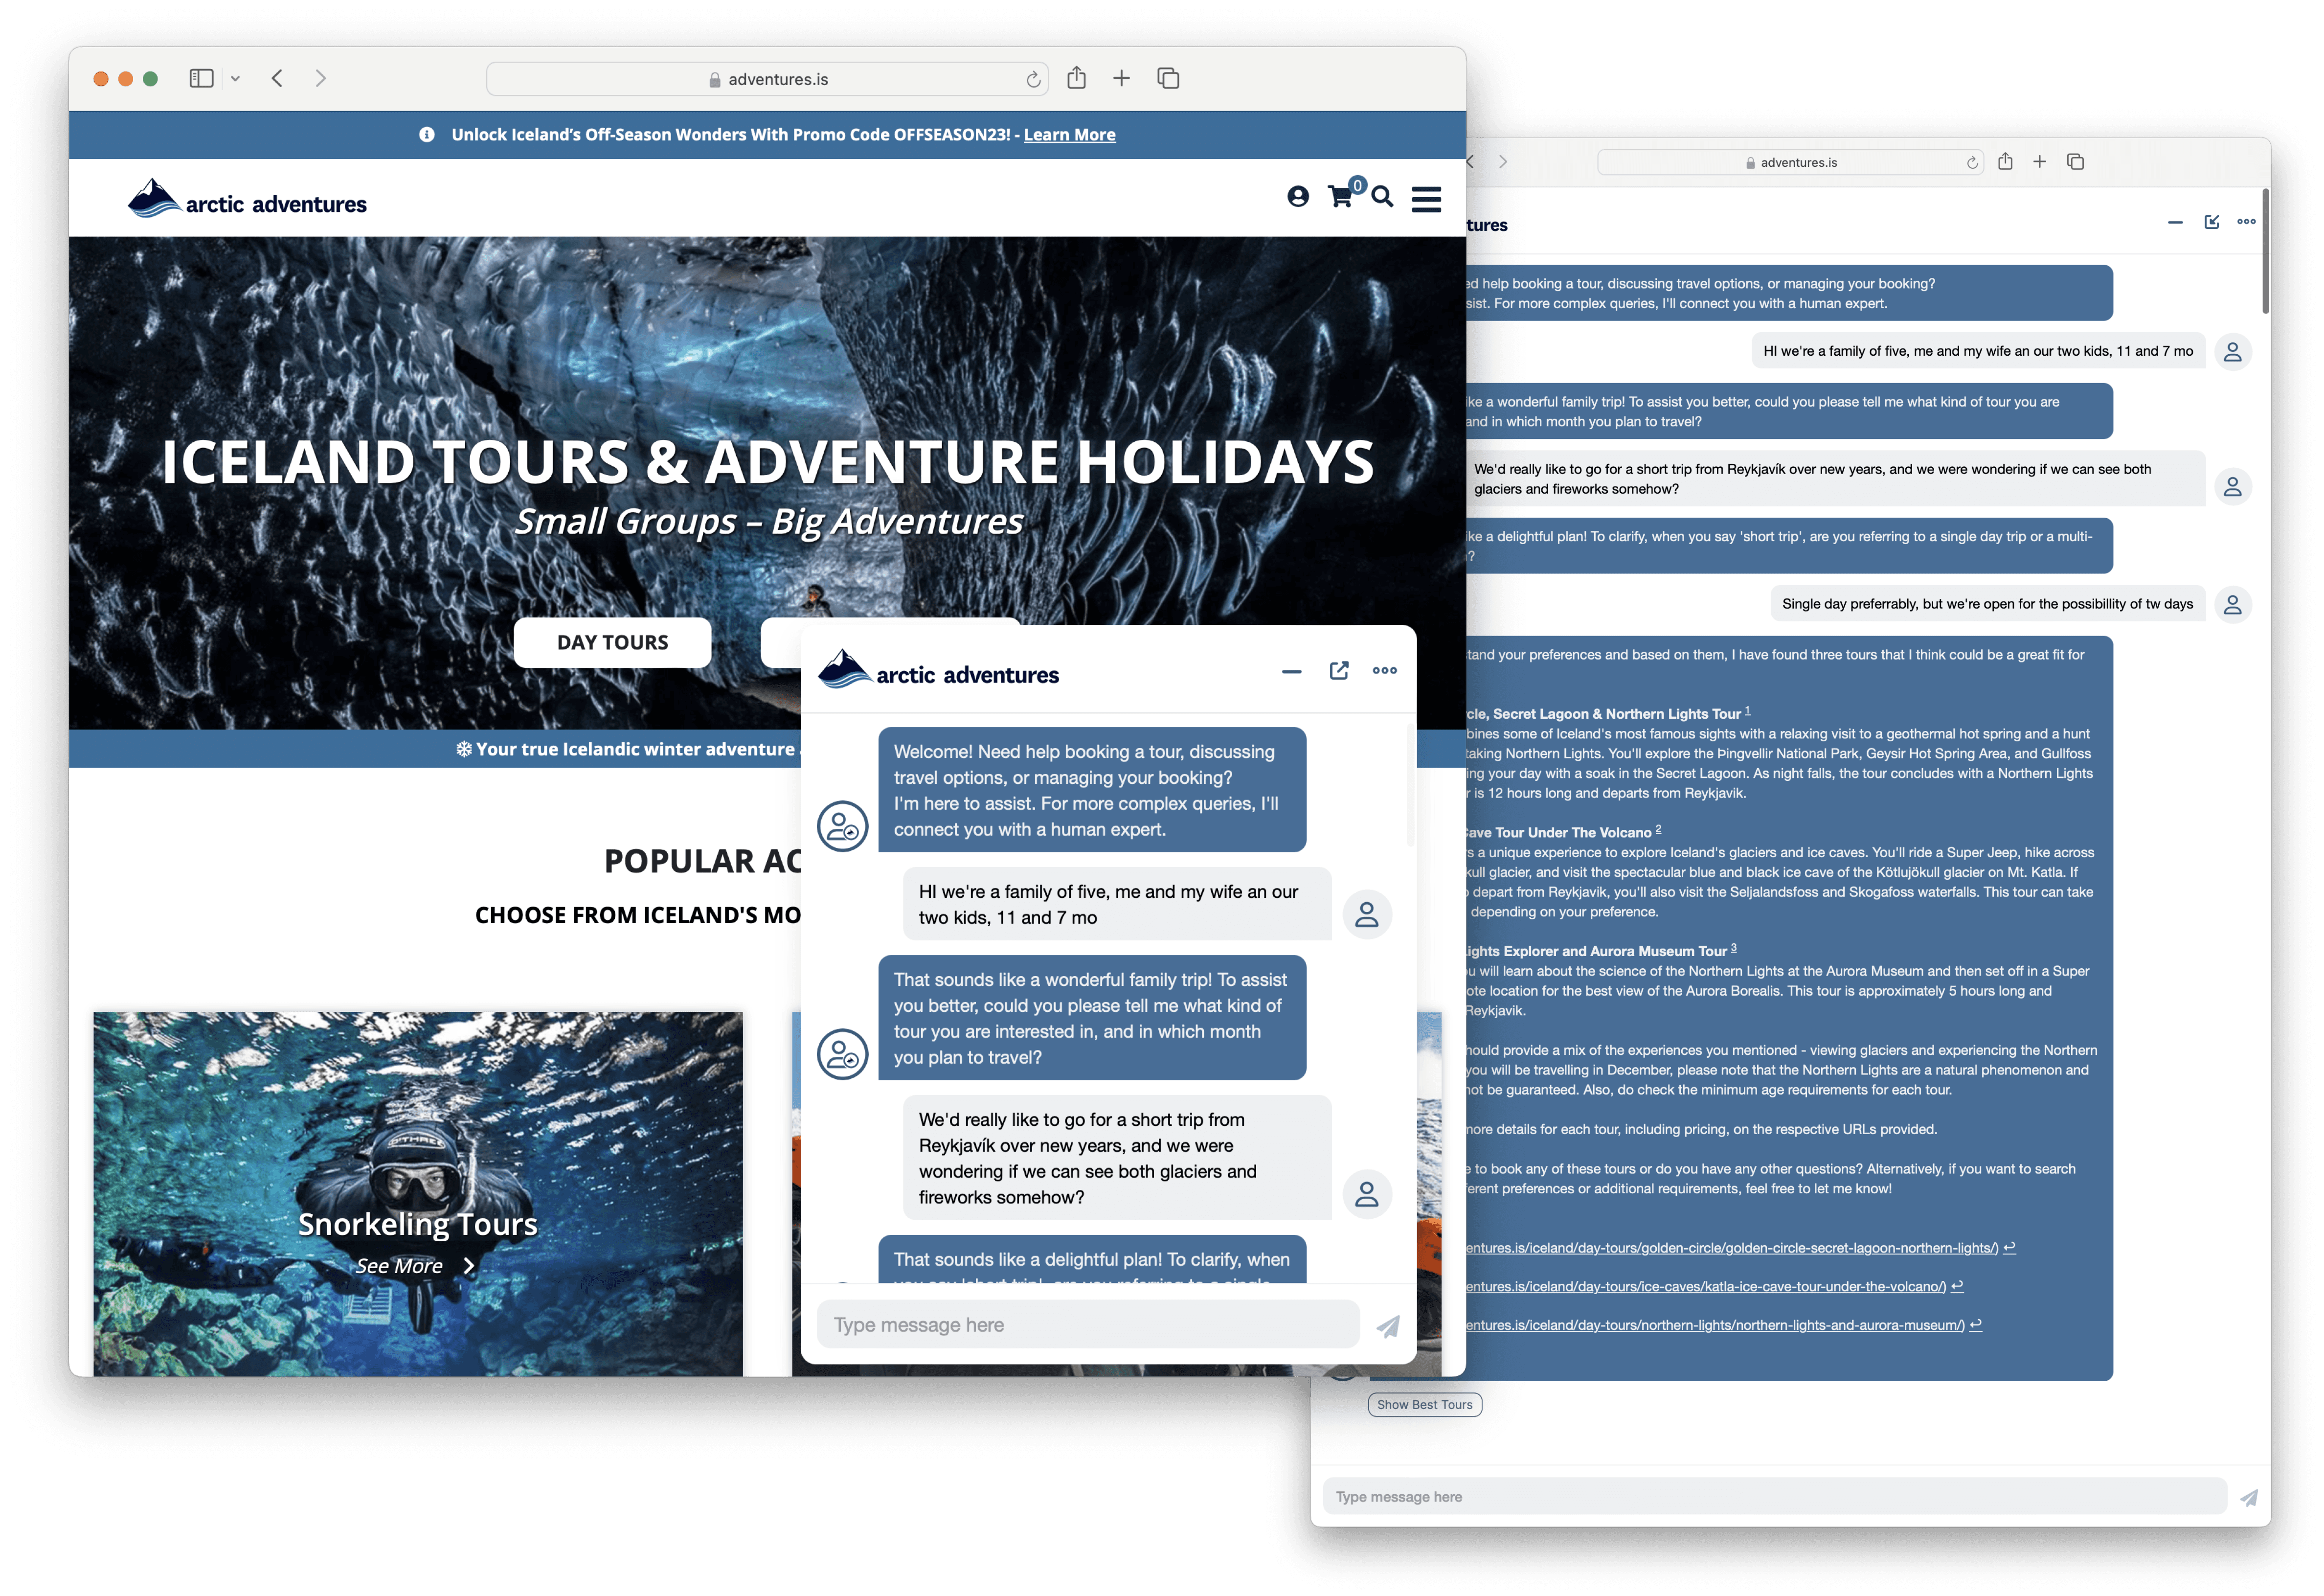Show tab overview in front Safari window
This screenshot has height=1596, width=2324.
[x=1168, y=78]
